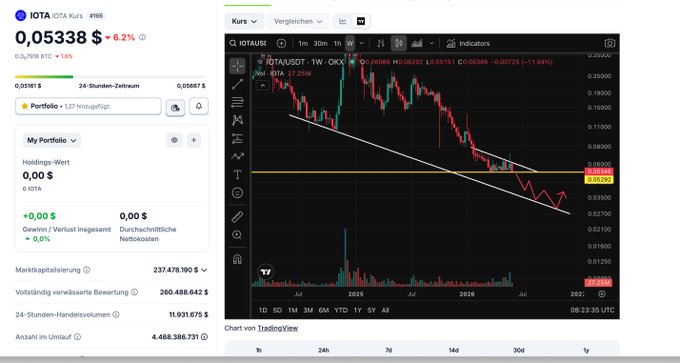
Task: Open the coin converter icon button
Action: [175, 108]
